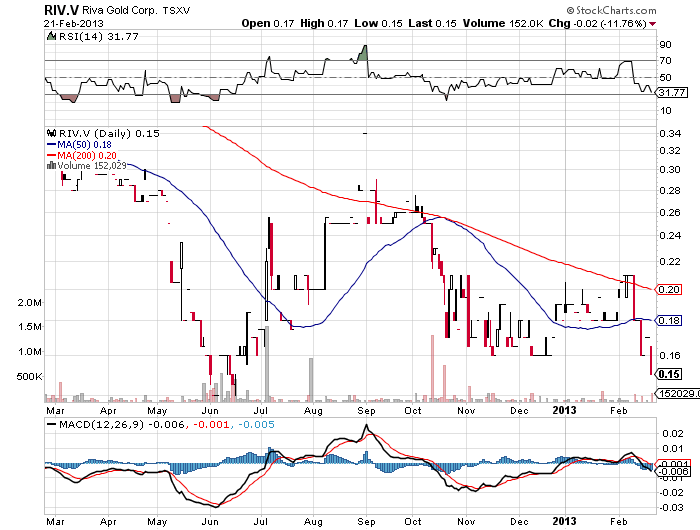Click the Dec label under MACD panel
Image resolution: width=700 pixels, height=530 pixels.
coord(519,522)
